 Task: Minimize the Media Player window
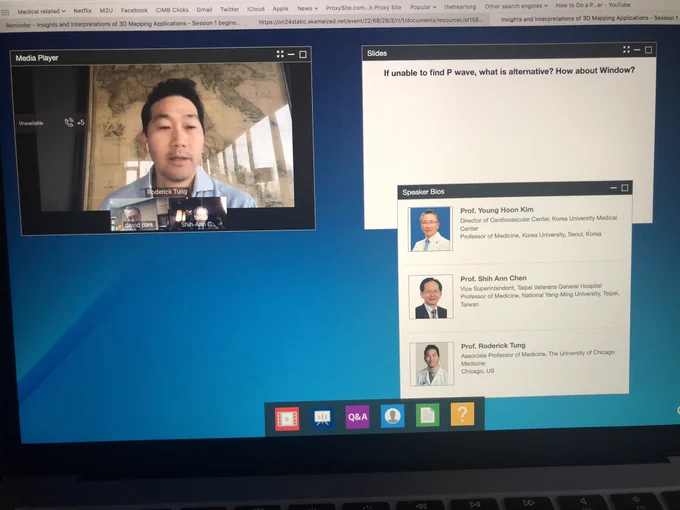[291, 54]
